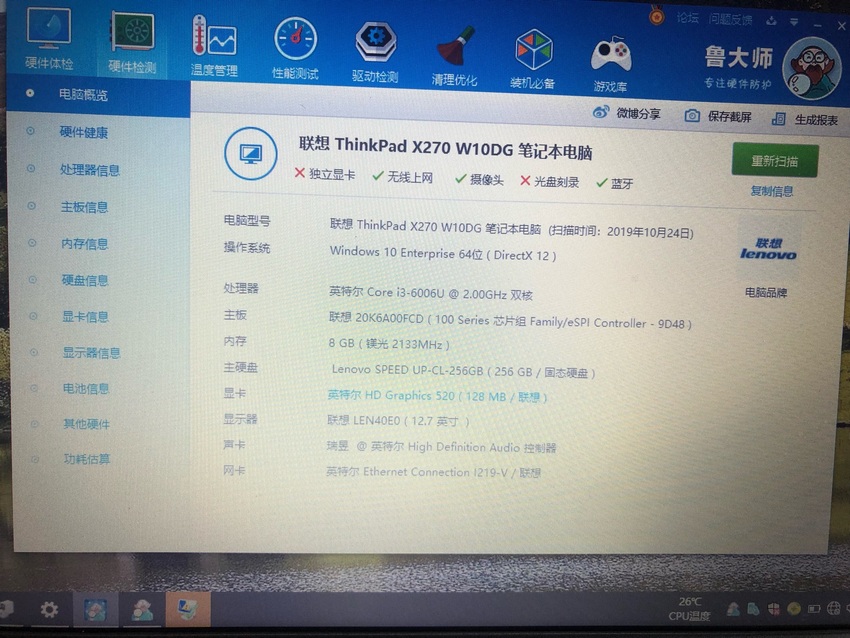This screenshot has height=638, width=850.
Task: Click the 无线上网 status indicator
Action: pyautogui.click(x=403, y=177)
